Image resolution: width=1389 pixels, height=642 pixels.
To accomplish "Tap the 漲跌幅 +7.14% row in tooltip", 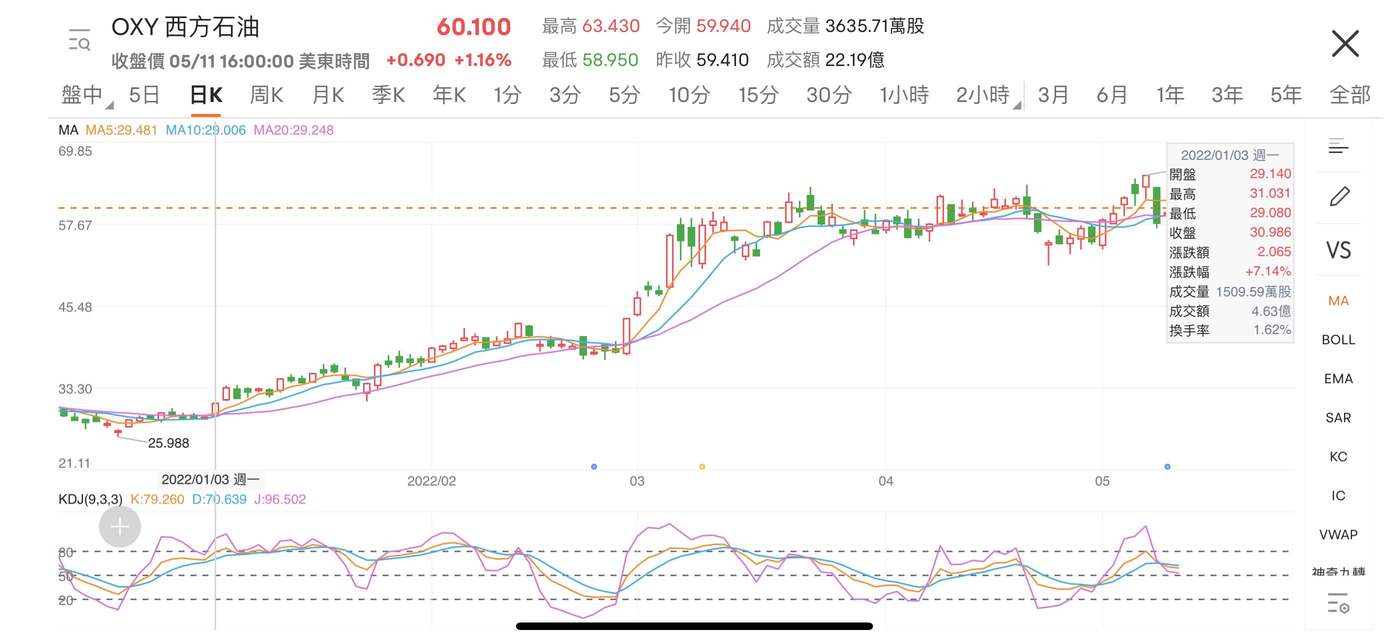I will (x=1230, y=271).
